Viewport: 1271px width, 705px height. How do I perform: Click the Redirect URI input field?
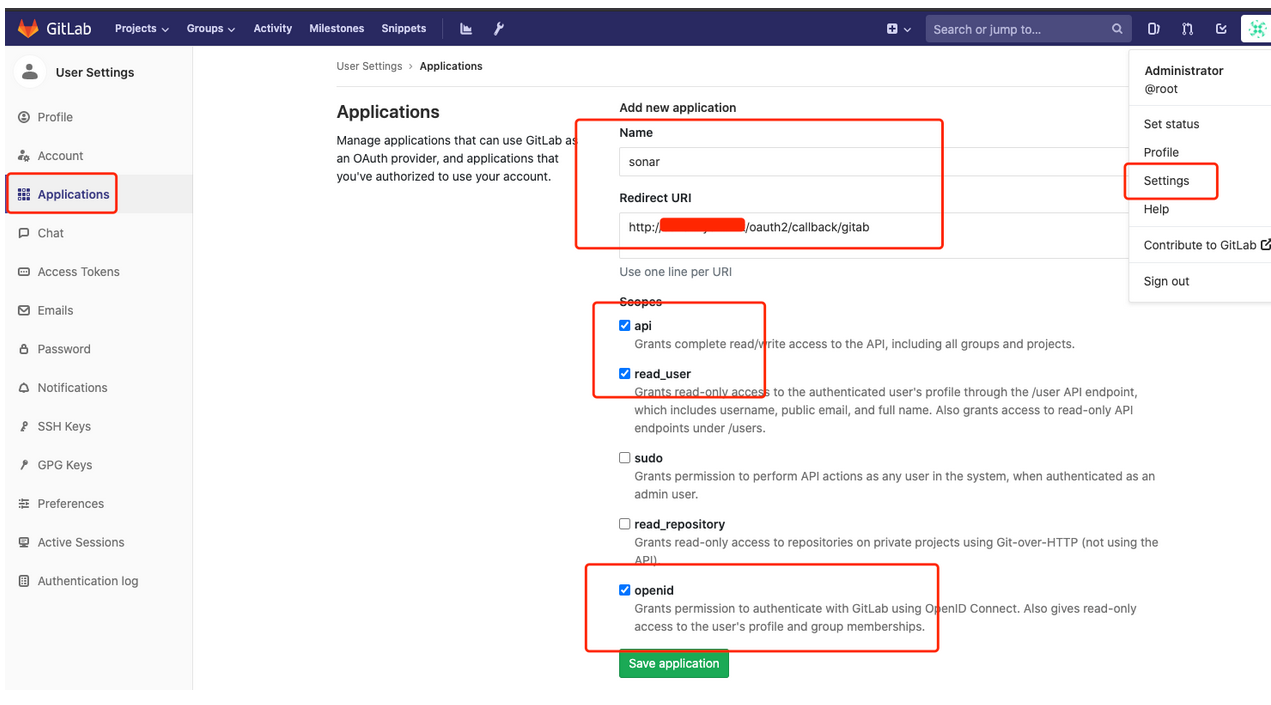780,235
